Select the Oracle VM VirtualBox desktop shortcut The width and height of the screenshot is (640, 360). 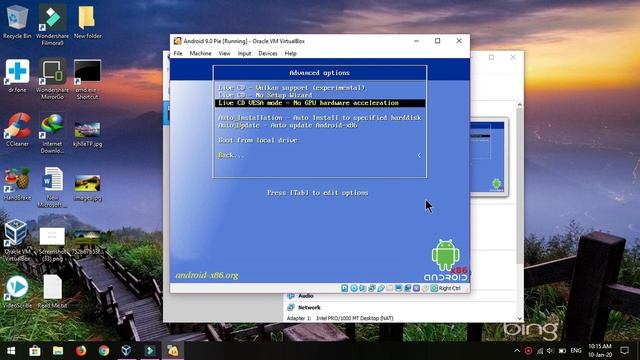(x=17, y=241)
